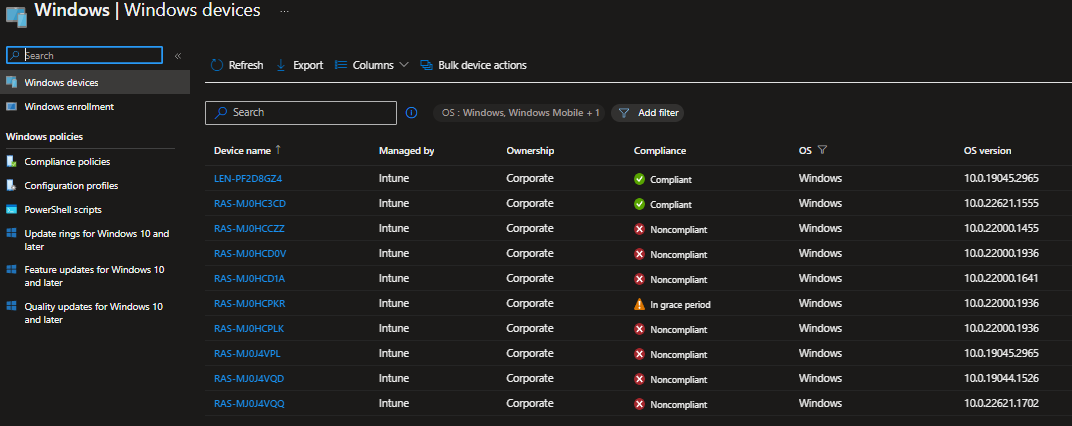Viewport: 1072px width, 426px height.
Task: Click the Feature updates Windows logo icon
Action: pyautogui.click(x=11, y=269)
